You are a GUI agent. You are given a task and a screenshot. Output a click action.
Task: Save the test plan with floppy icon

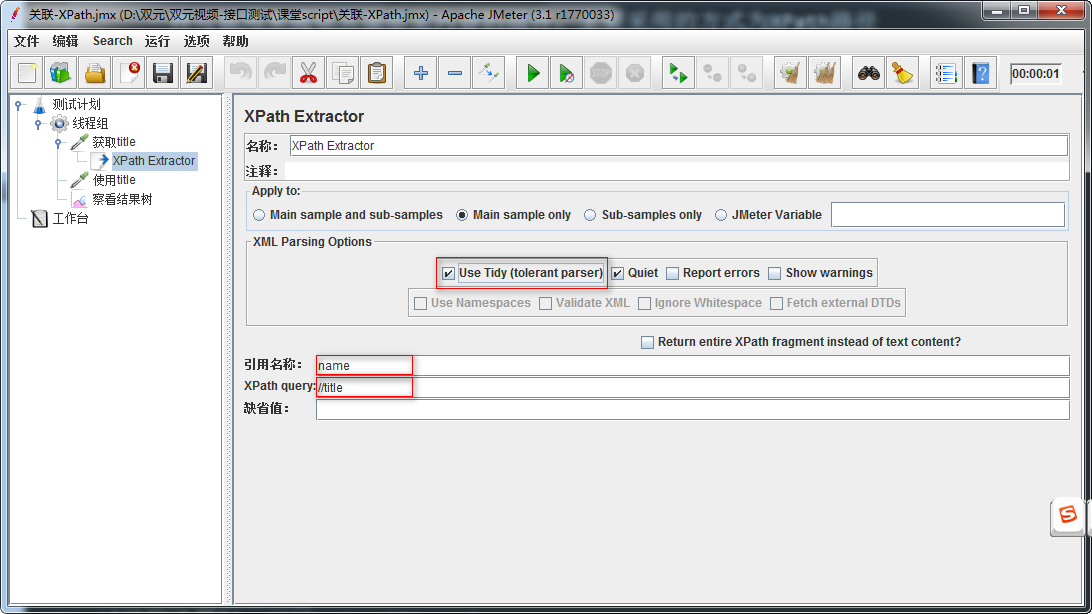[x=163, y=73]
